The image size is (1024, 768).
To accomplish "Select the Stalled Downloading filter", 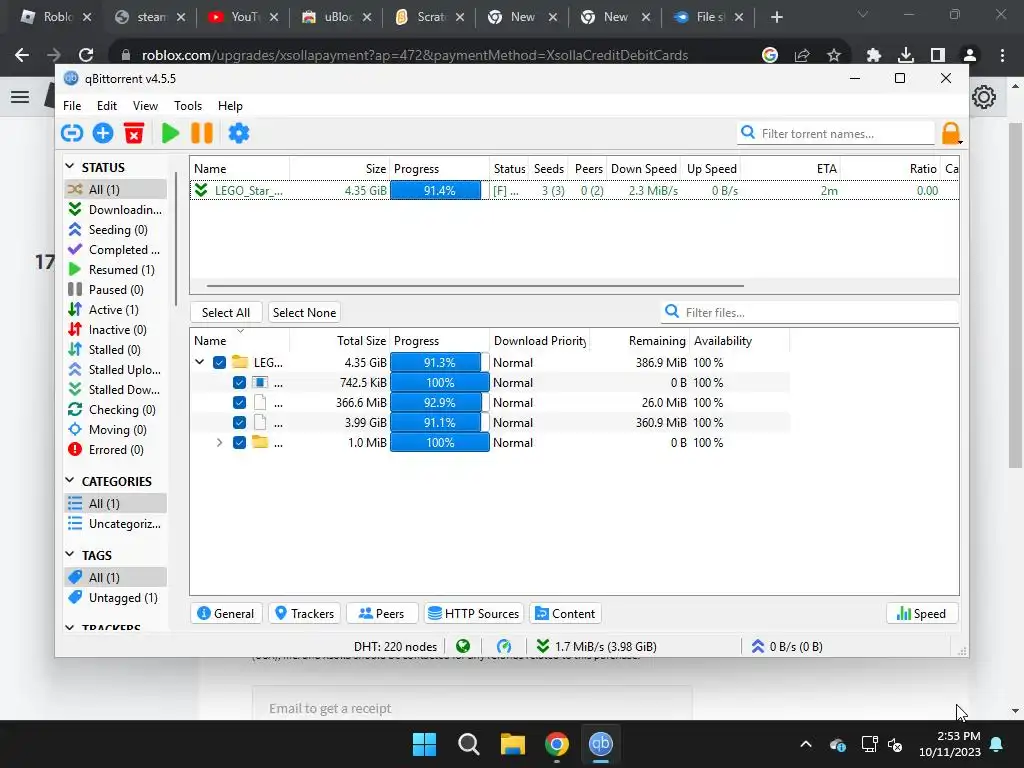I will click(x=115, y=390).
